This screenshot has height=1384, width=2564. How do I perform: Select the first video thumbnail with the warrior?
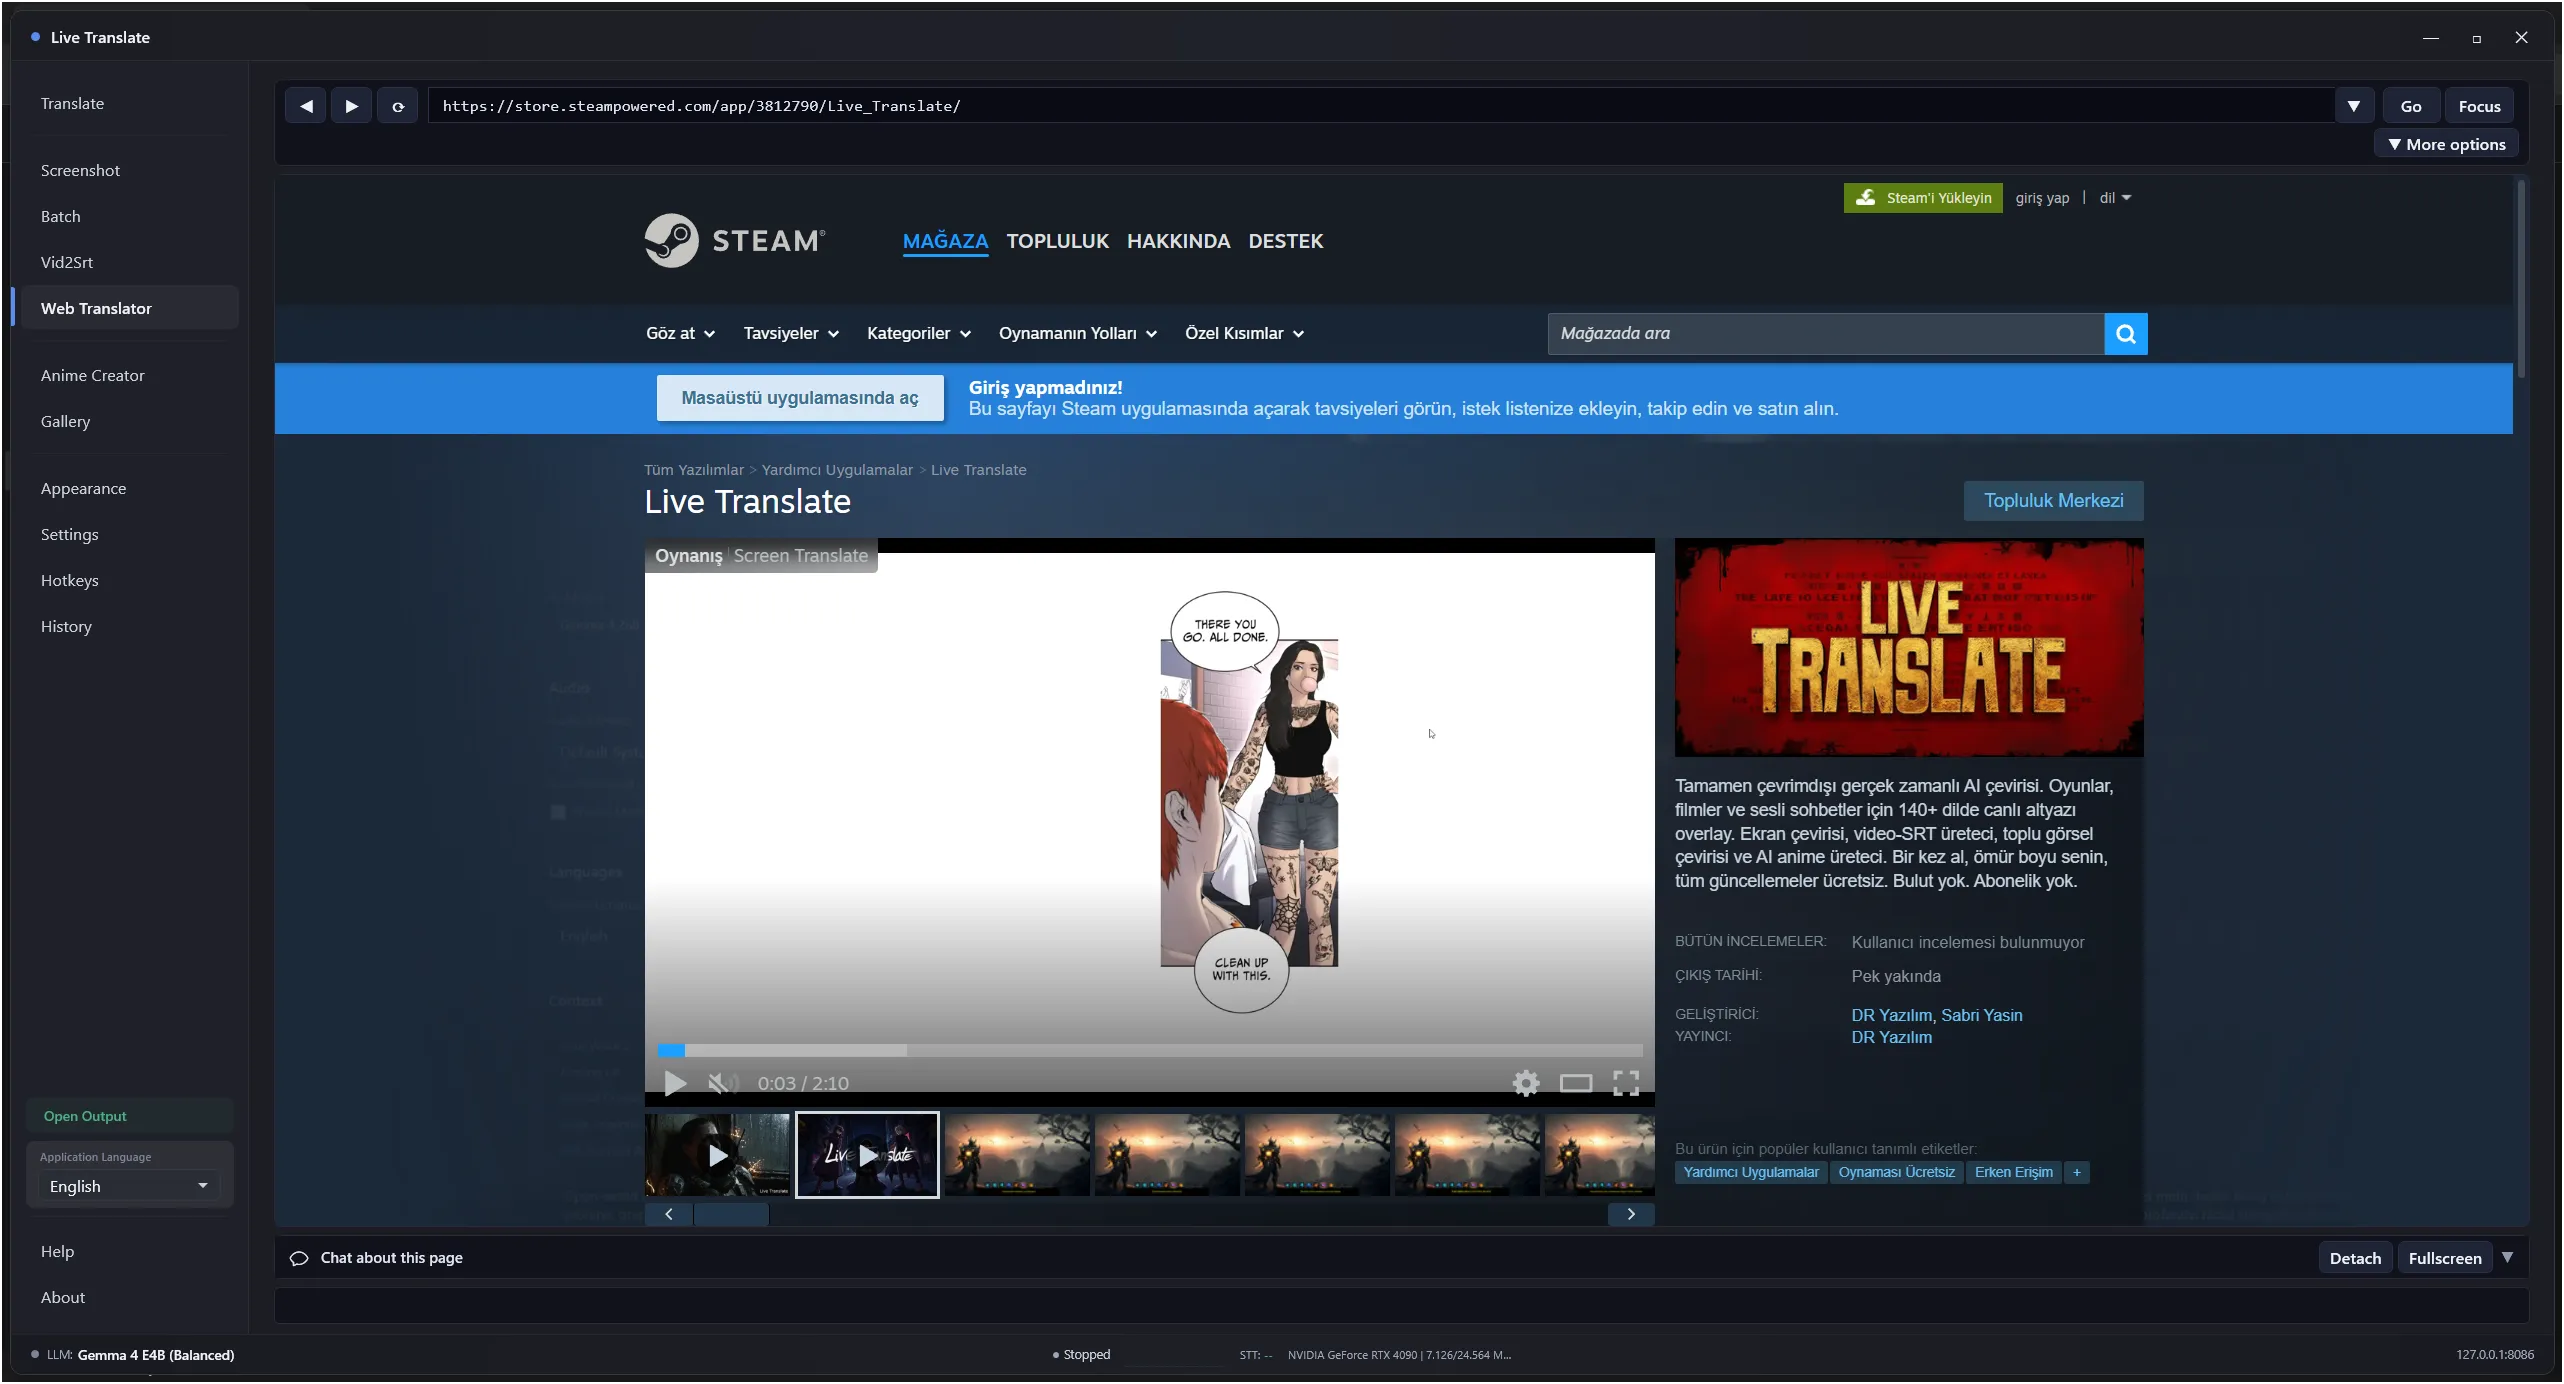point(717,1155)
